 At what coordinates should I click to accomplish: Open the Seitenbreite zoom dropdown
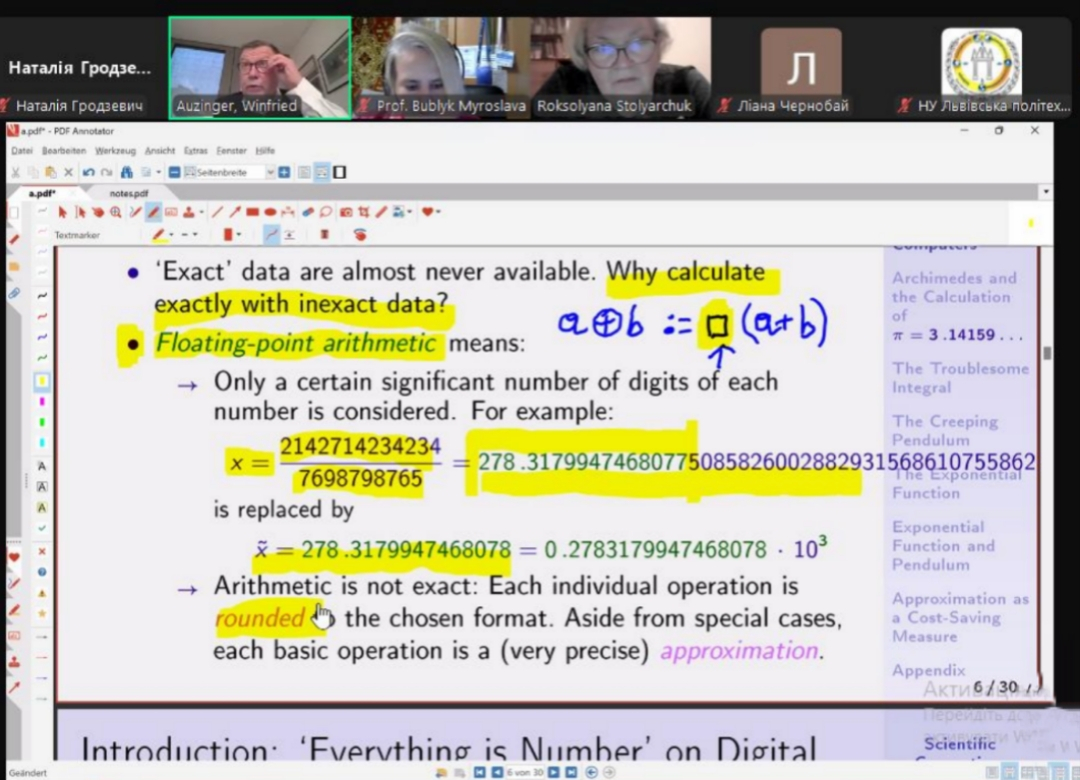coord(270,172)
